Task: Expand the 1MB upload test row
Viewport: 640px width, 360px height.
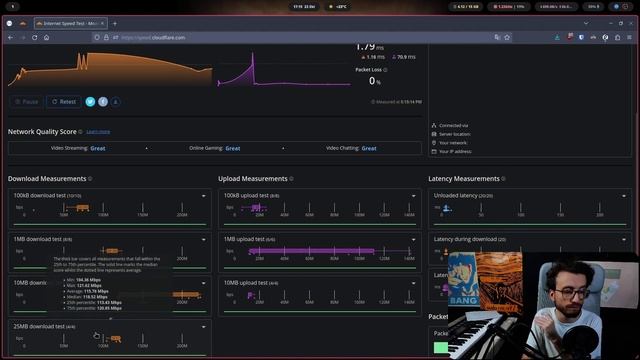Action: tap(413, 240)
